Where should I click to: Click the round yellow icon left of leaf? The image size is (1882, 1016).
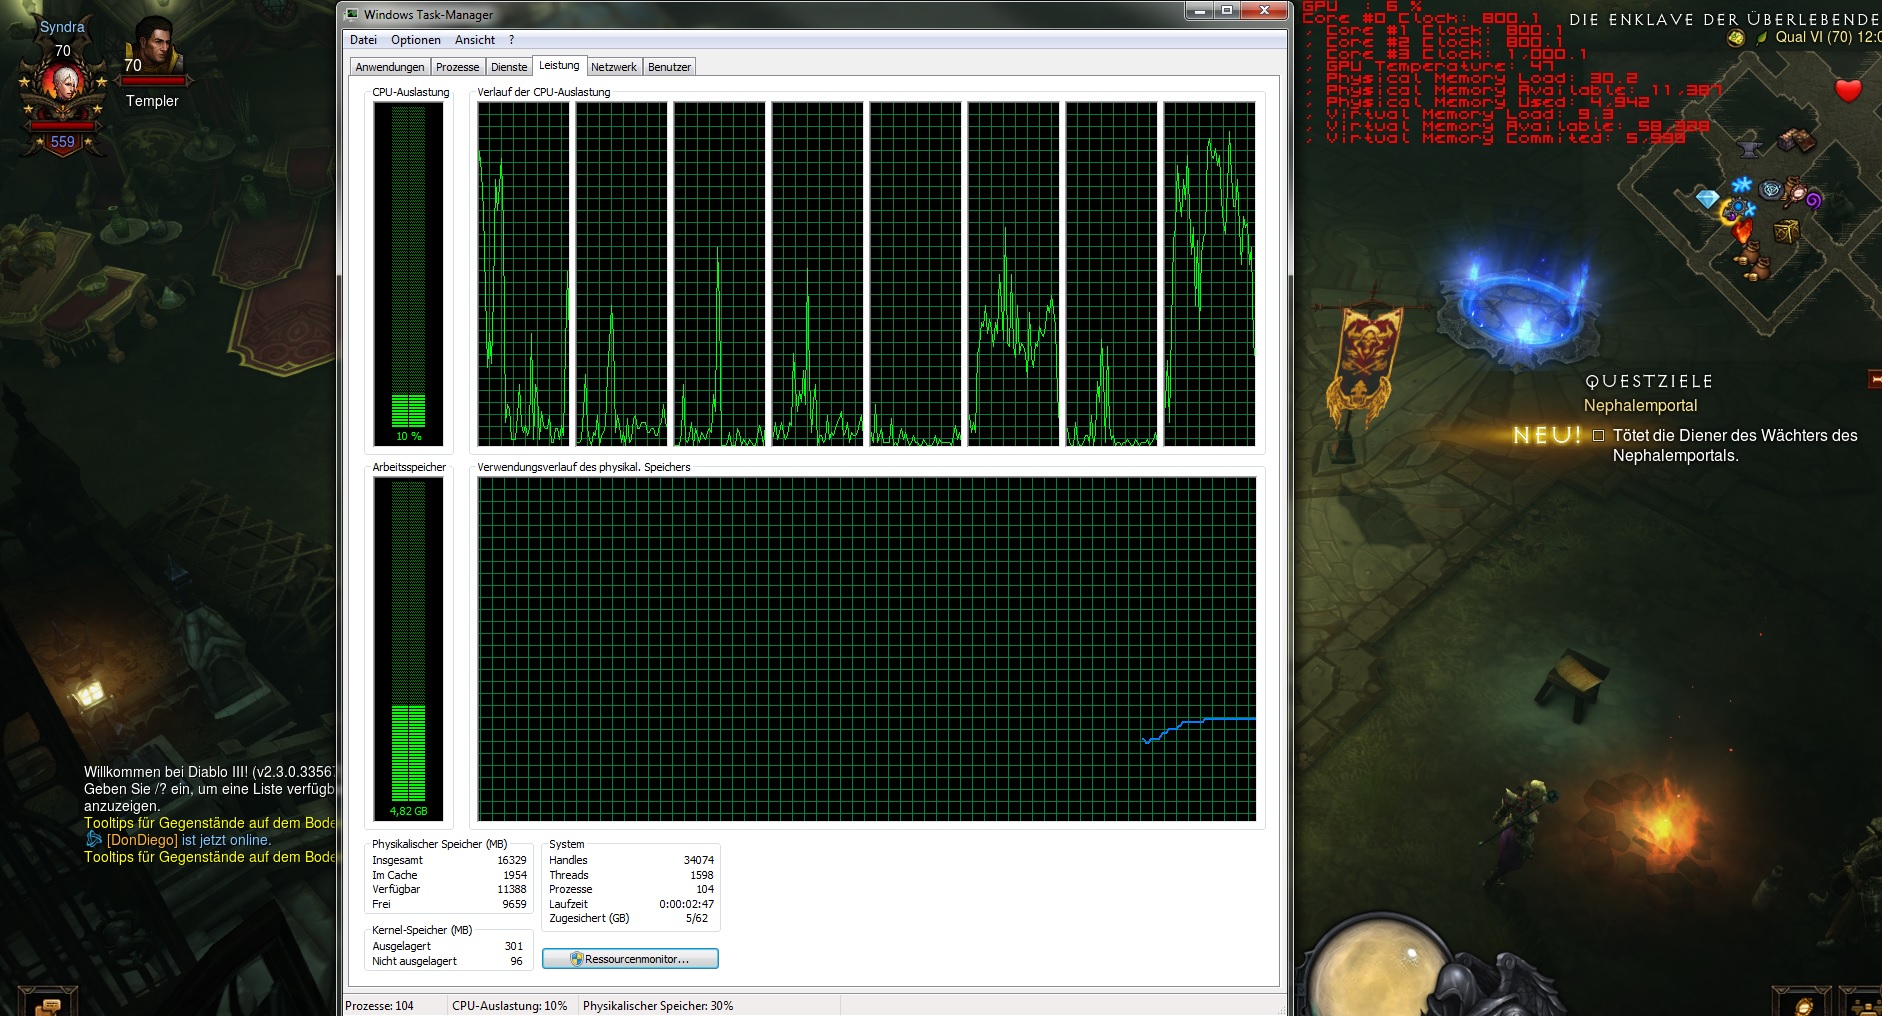coord(1736,38)
